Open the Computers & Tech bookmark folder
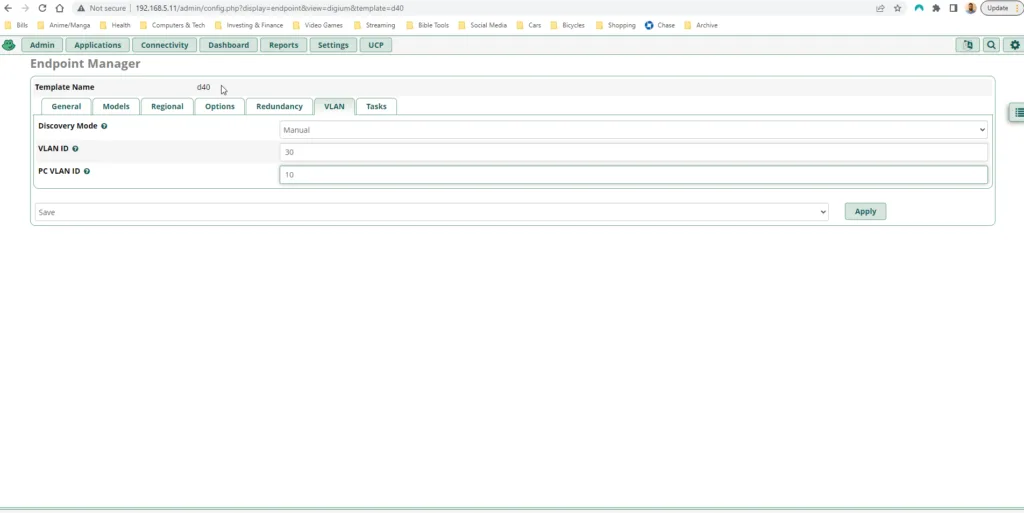This screenshot has width=1024, height=513. click(x=172, y=25)
